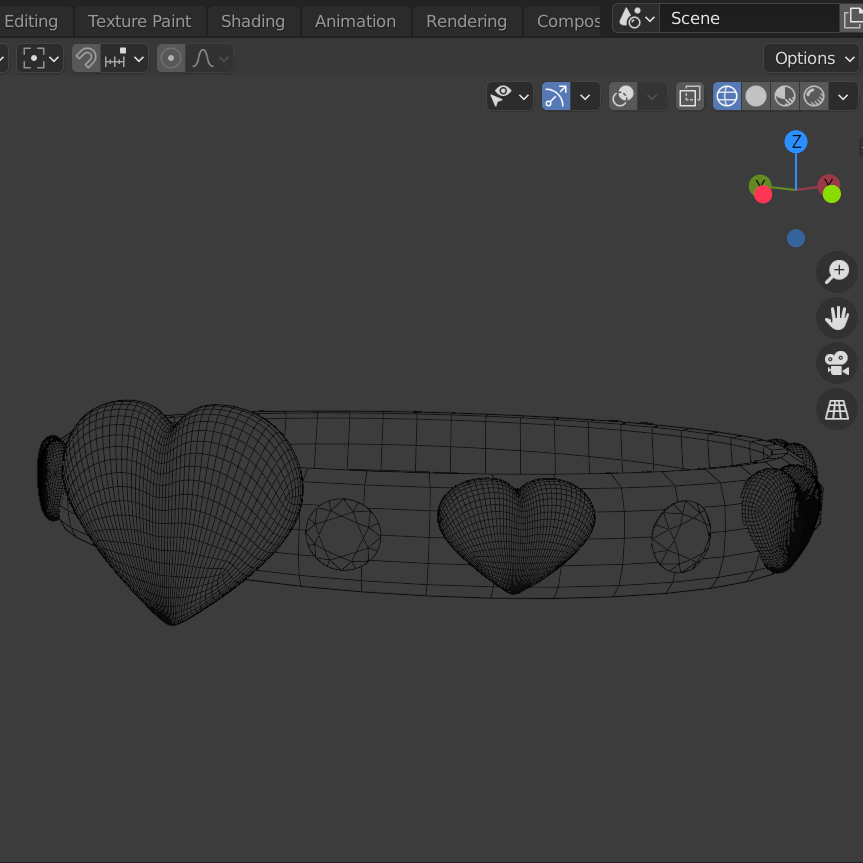Toggle snapping magnet icon
This screenshot has width=863, height=863.
pyautogui.click(x=86, y=58)
